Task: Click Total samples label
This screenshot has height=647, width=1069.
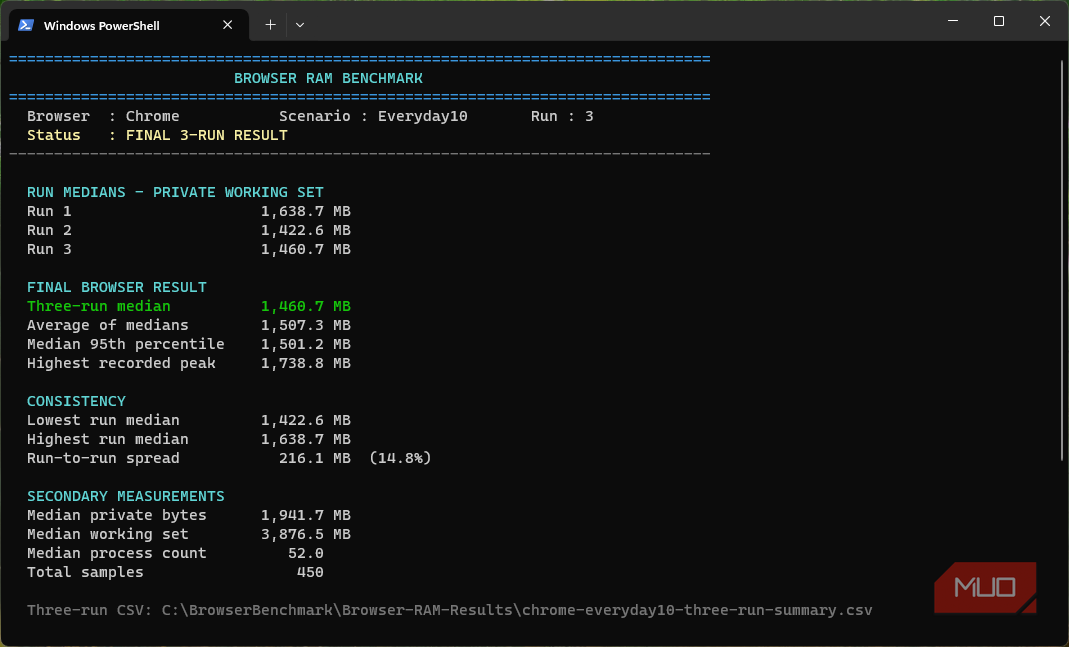Action: tap(85, 572)
